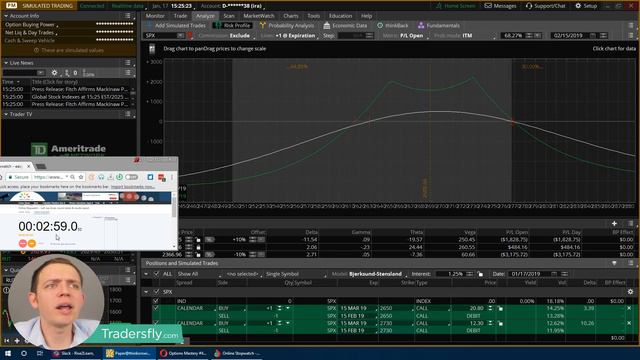Open Positions and Simulated Trades filter icon
The image size is (640, 360).
(614, 263)
